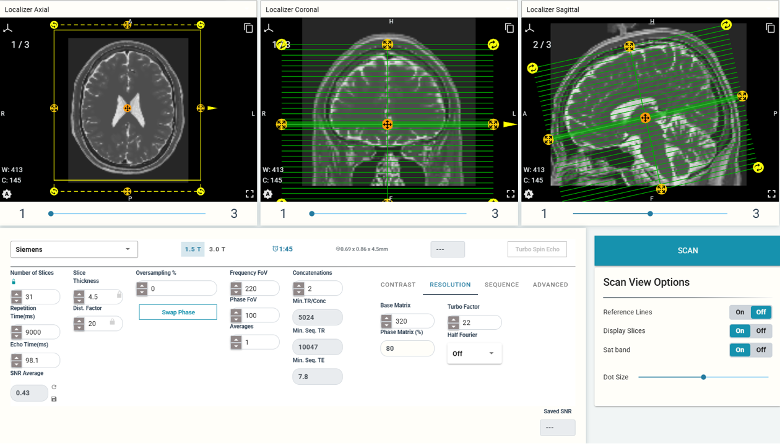Open the Half Fourier dropdown
Screen dimensions: 780x445
[474, 353]
